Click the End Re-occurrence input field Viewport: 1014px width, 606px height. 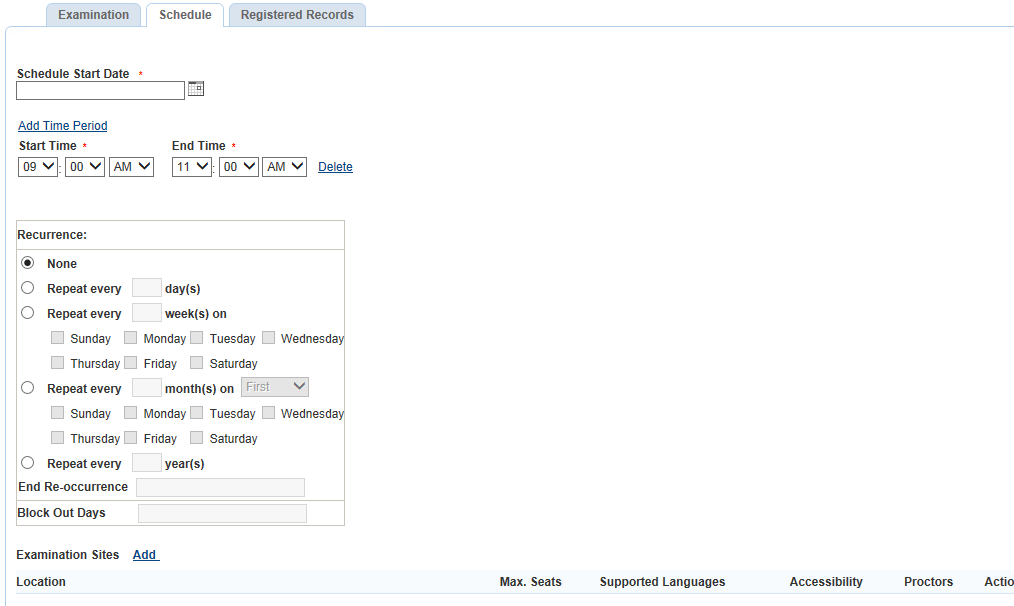[x=220, y=488]
